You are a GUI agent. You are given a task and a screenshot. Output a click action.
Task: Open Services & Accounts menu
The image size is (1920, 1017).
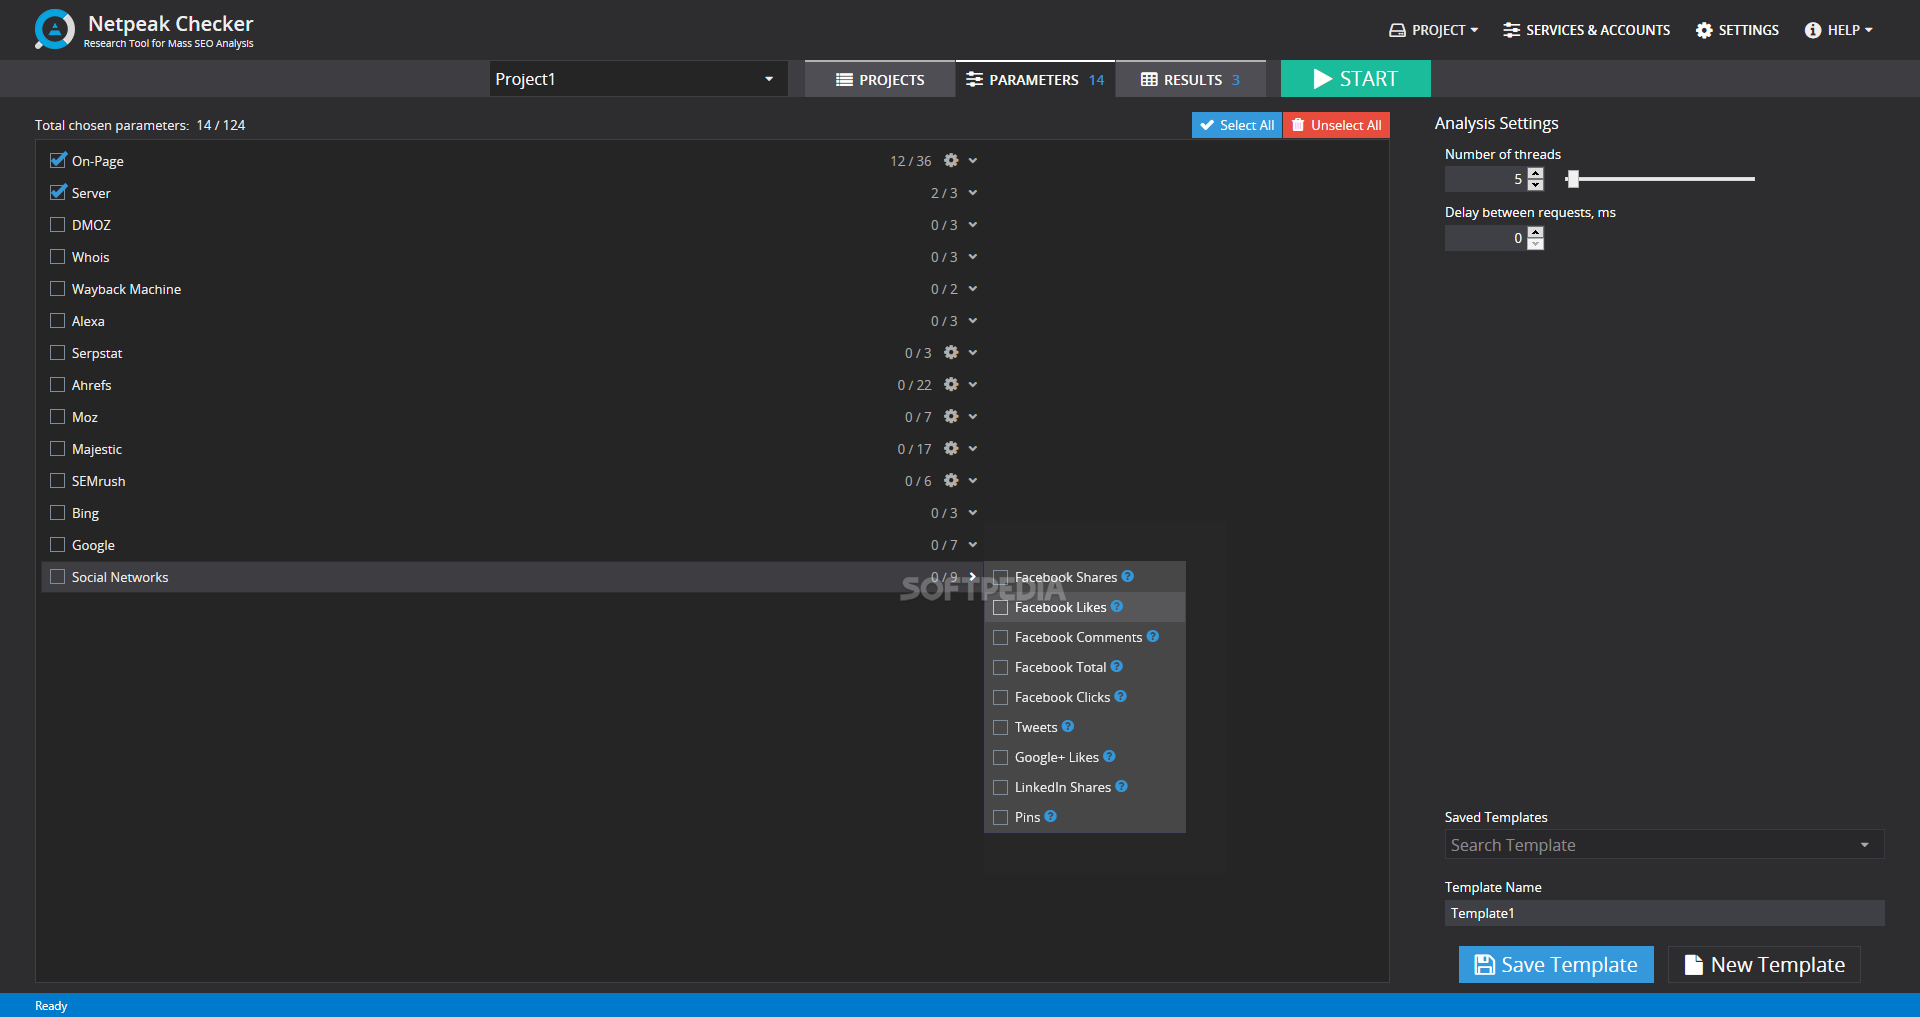1586,30
